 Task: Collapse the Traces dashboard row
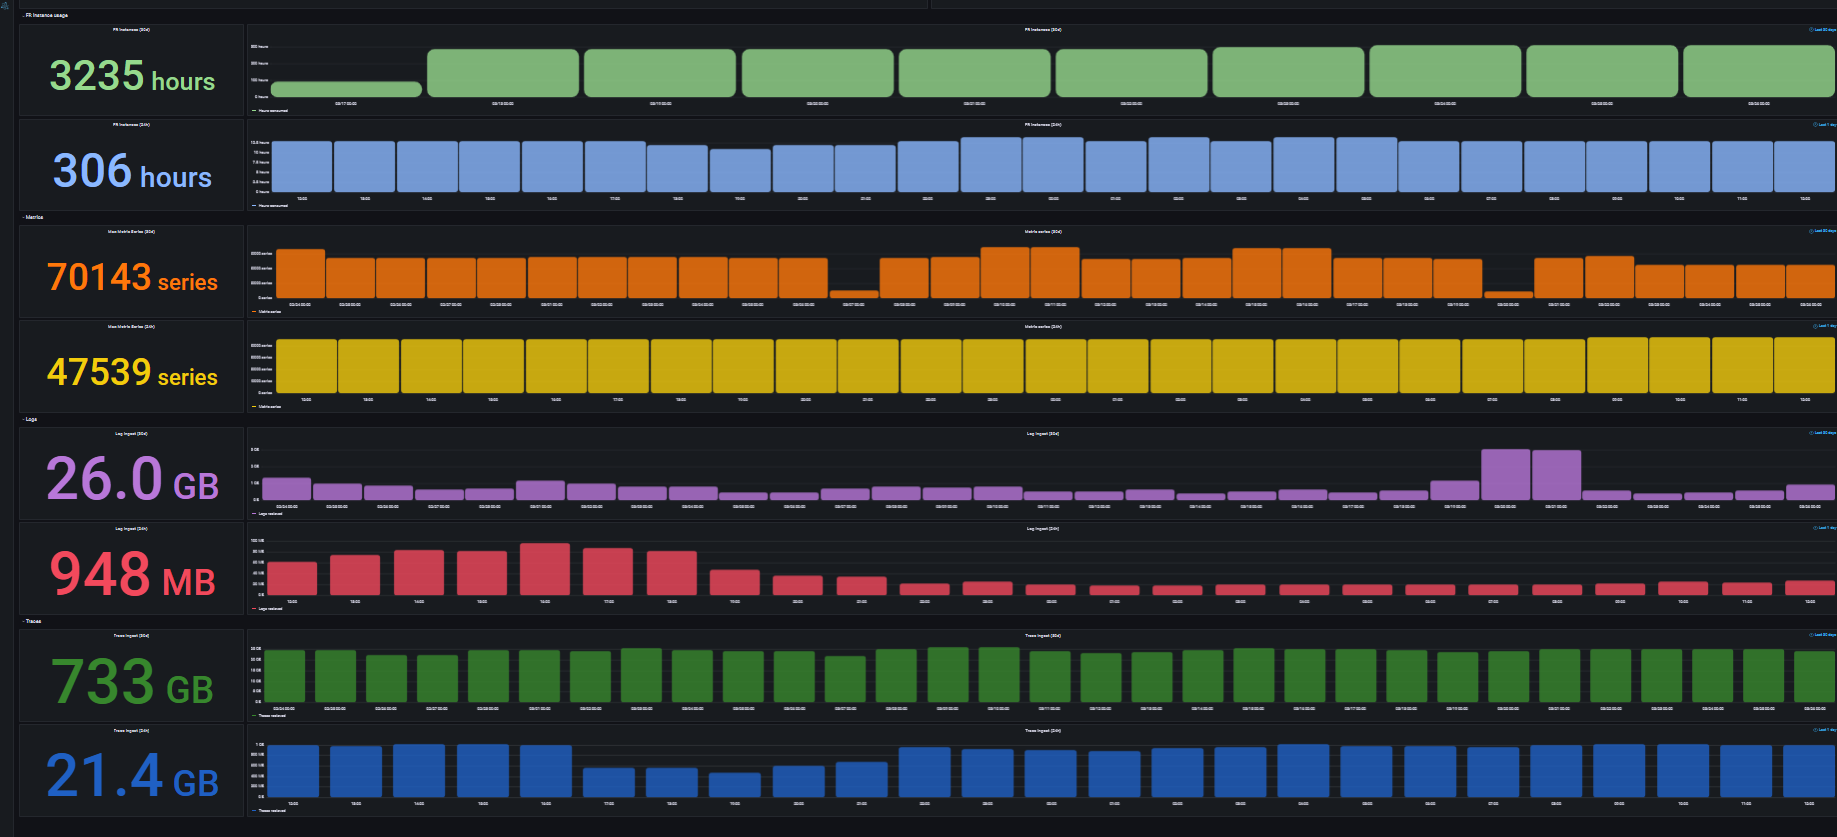tap(33, 621)
